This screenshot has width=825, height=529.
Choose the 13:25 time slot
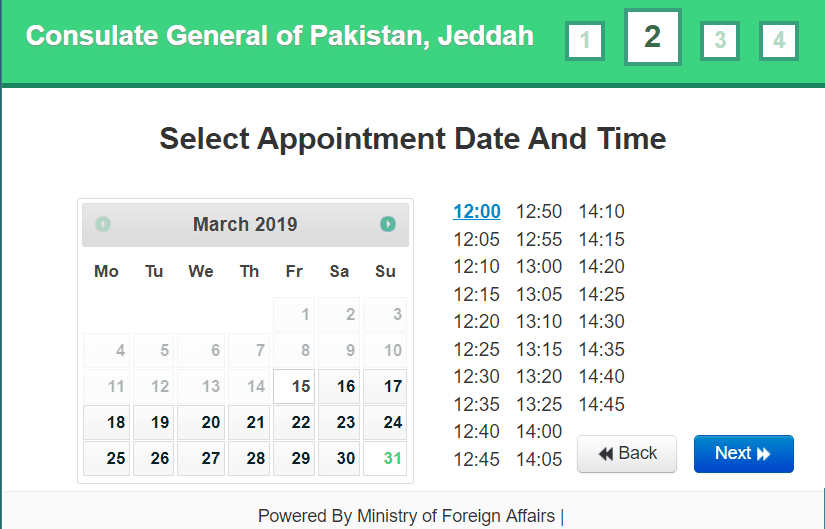point(539,405)
